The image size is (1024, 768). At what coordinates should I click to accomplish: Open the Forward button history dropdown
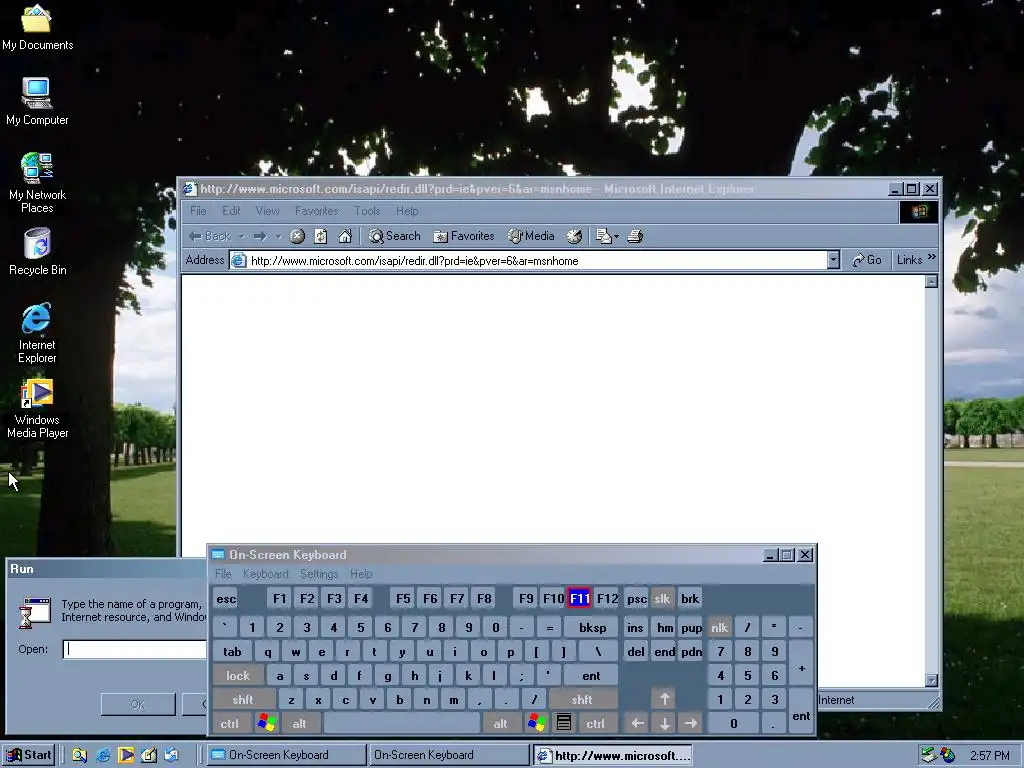tap(278, 236)
